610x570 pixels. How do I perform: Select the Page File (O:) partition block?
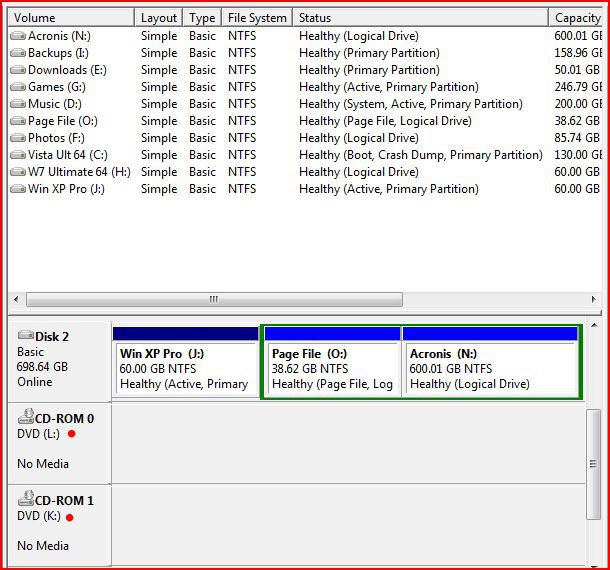pos(333,362)
